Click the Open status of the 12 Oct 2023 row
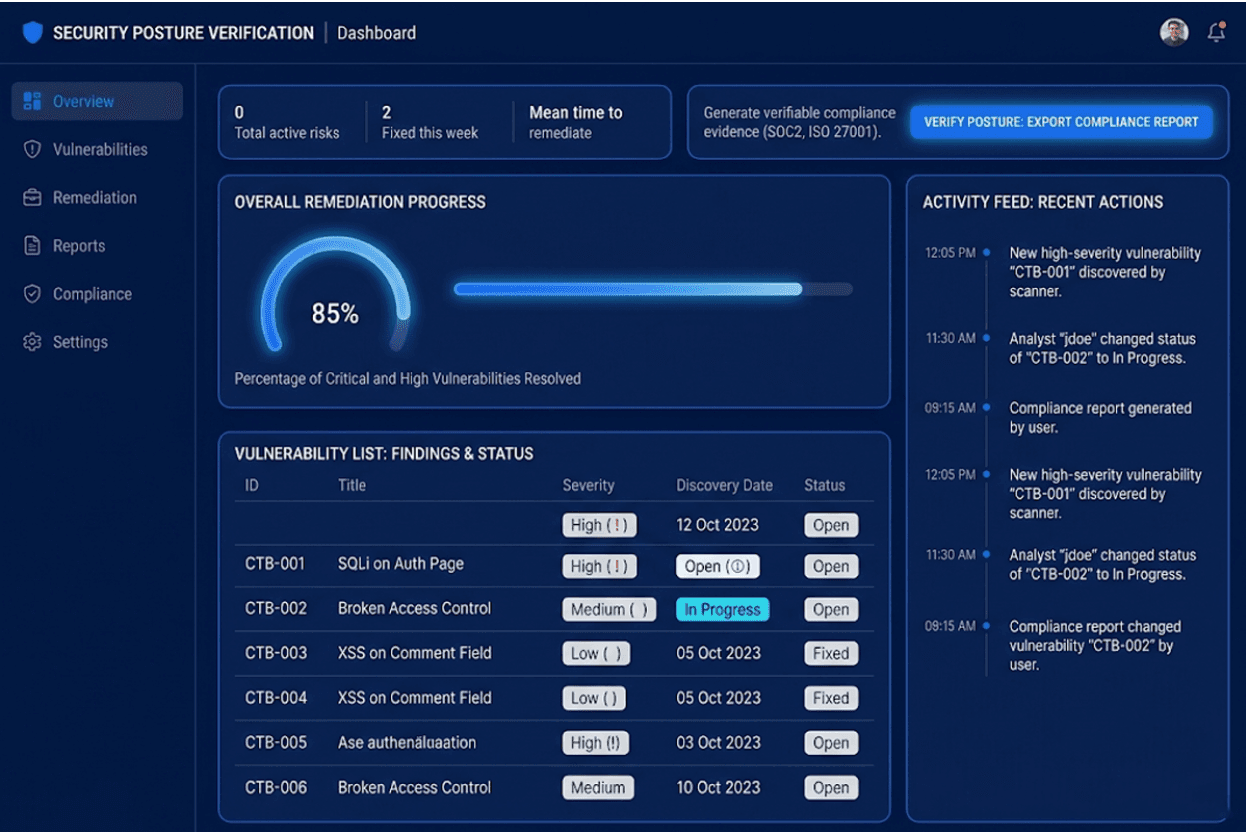 click(831, 525)
